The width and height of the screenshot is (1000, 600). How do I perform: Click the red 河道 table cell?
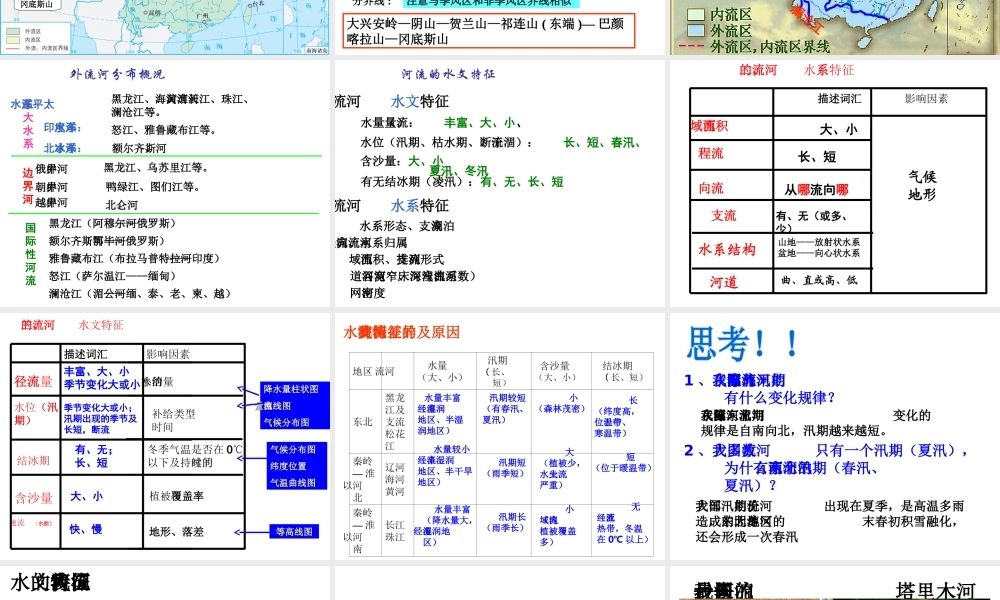tap(724, 282)
